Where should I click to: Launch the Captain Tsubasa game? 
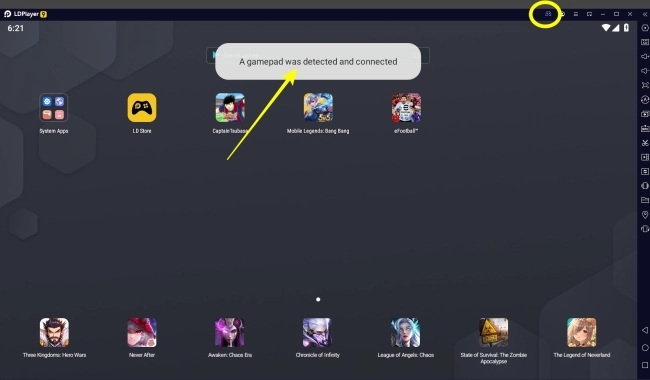click(230, 108)
